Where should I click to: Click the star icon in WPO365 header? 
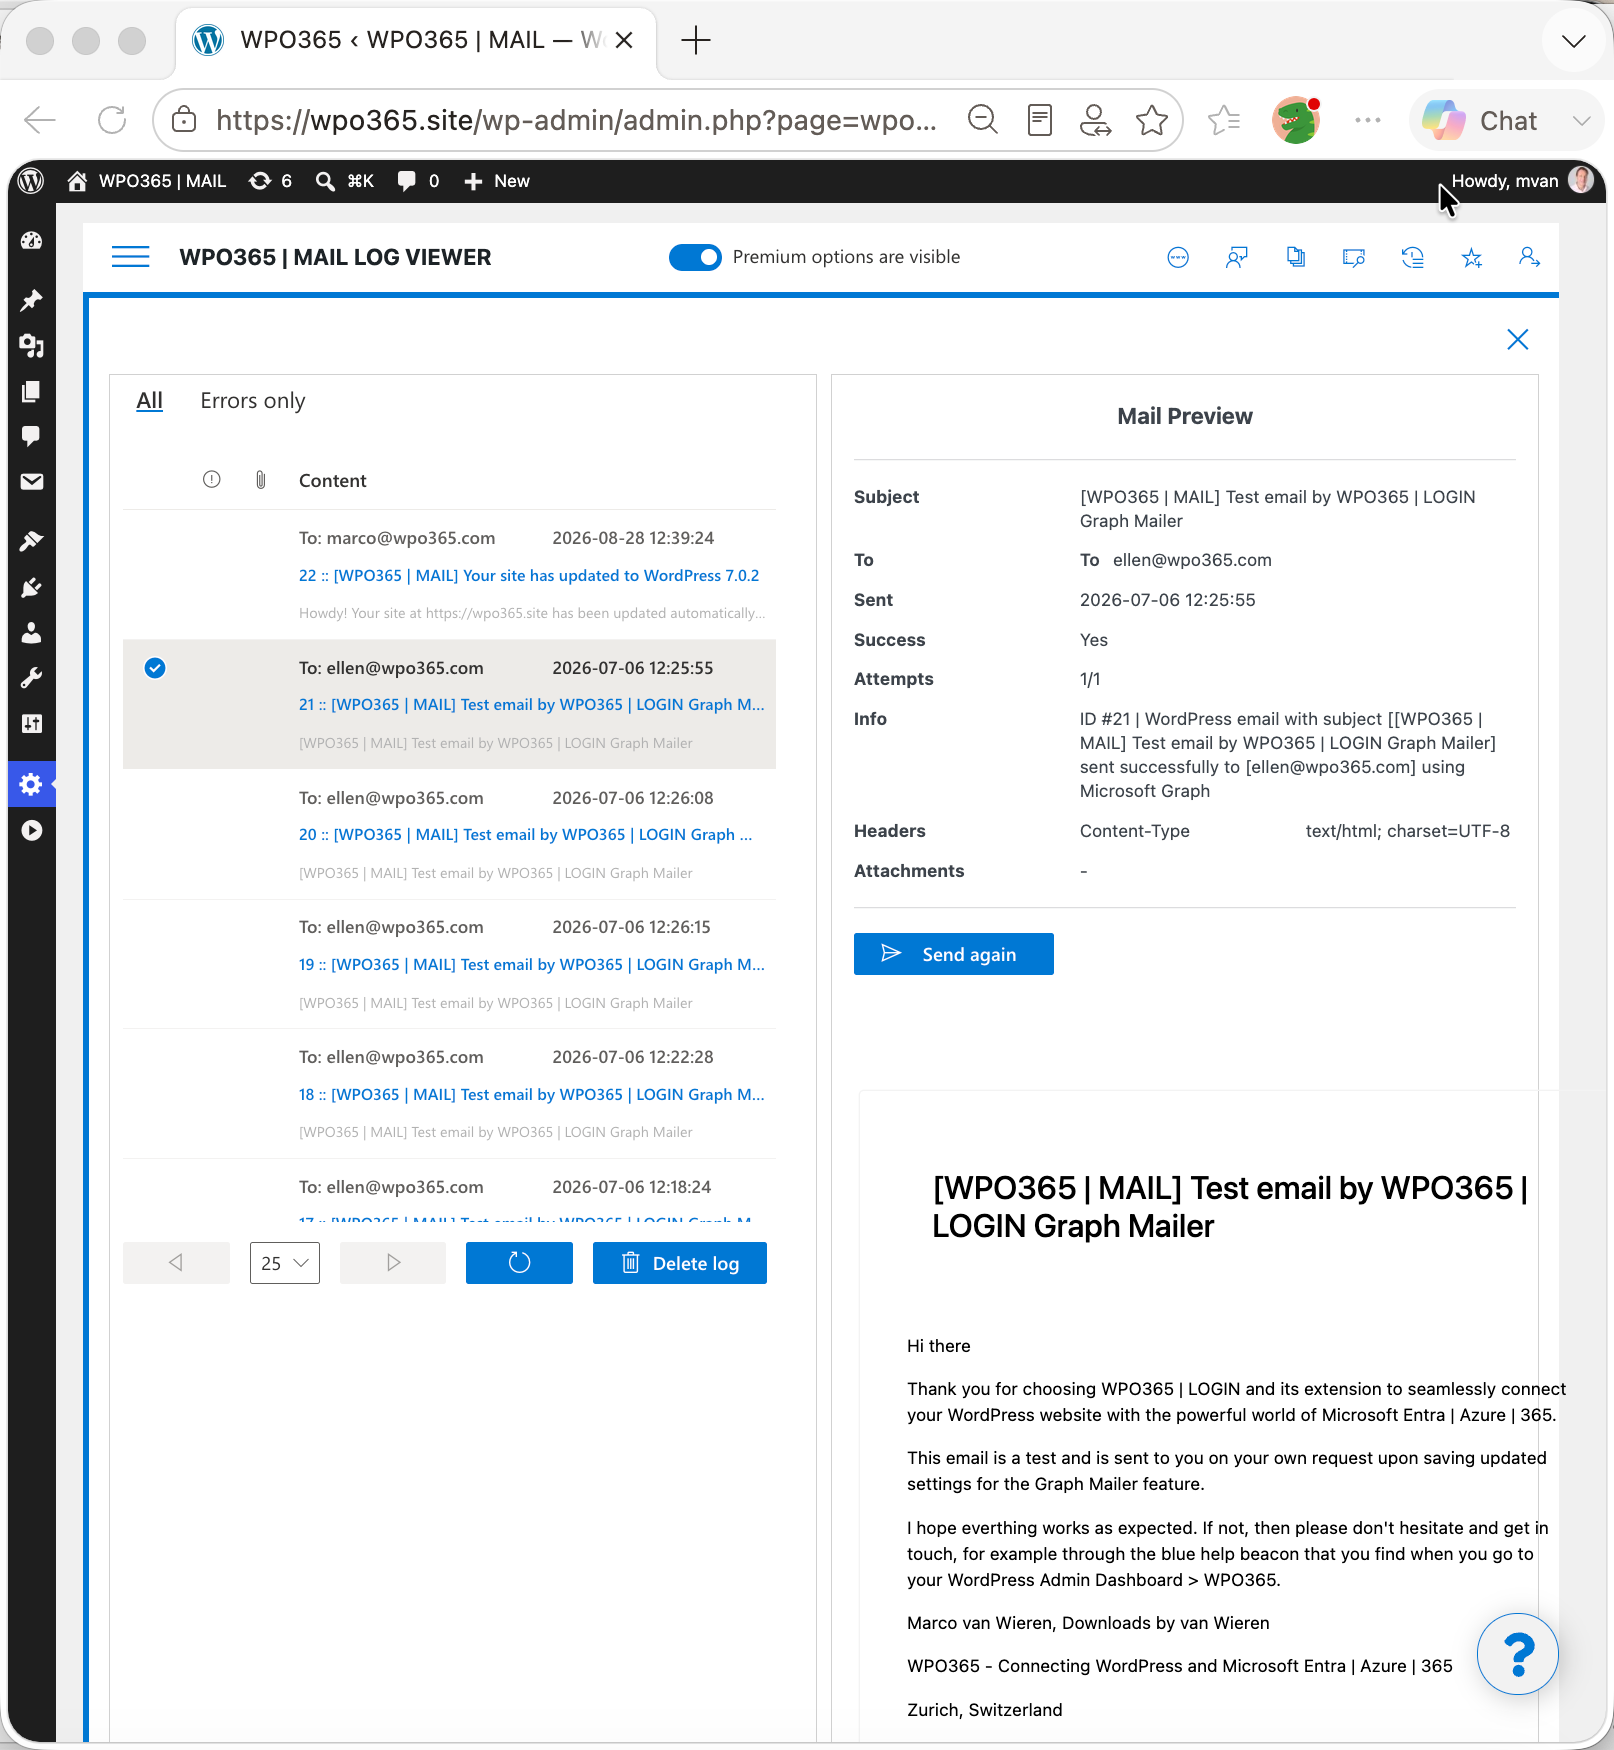tap(1471, 258)
